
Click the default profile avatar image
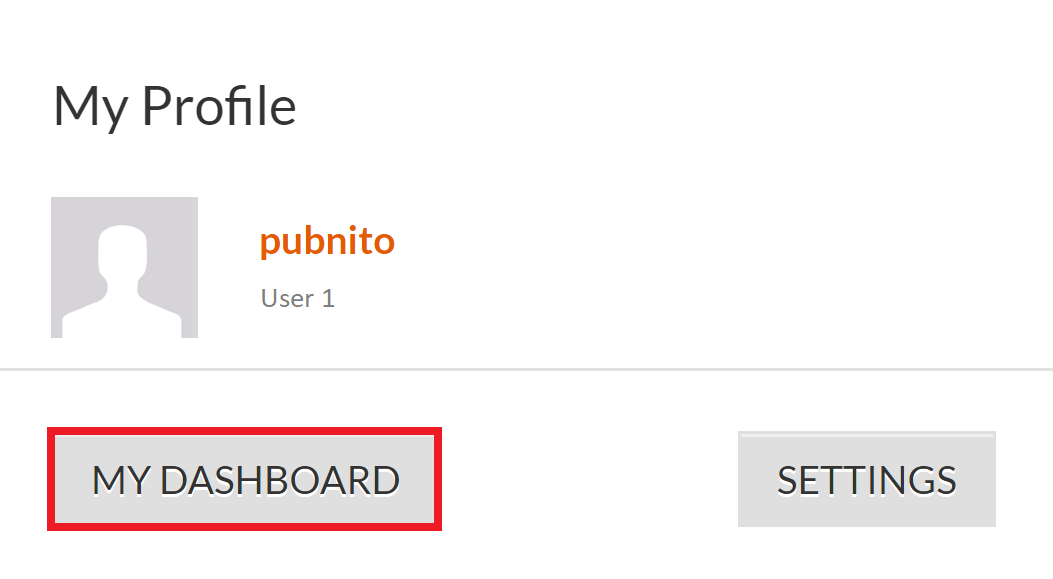[124, 267]
